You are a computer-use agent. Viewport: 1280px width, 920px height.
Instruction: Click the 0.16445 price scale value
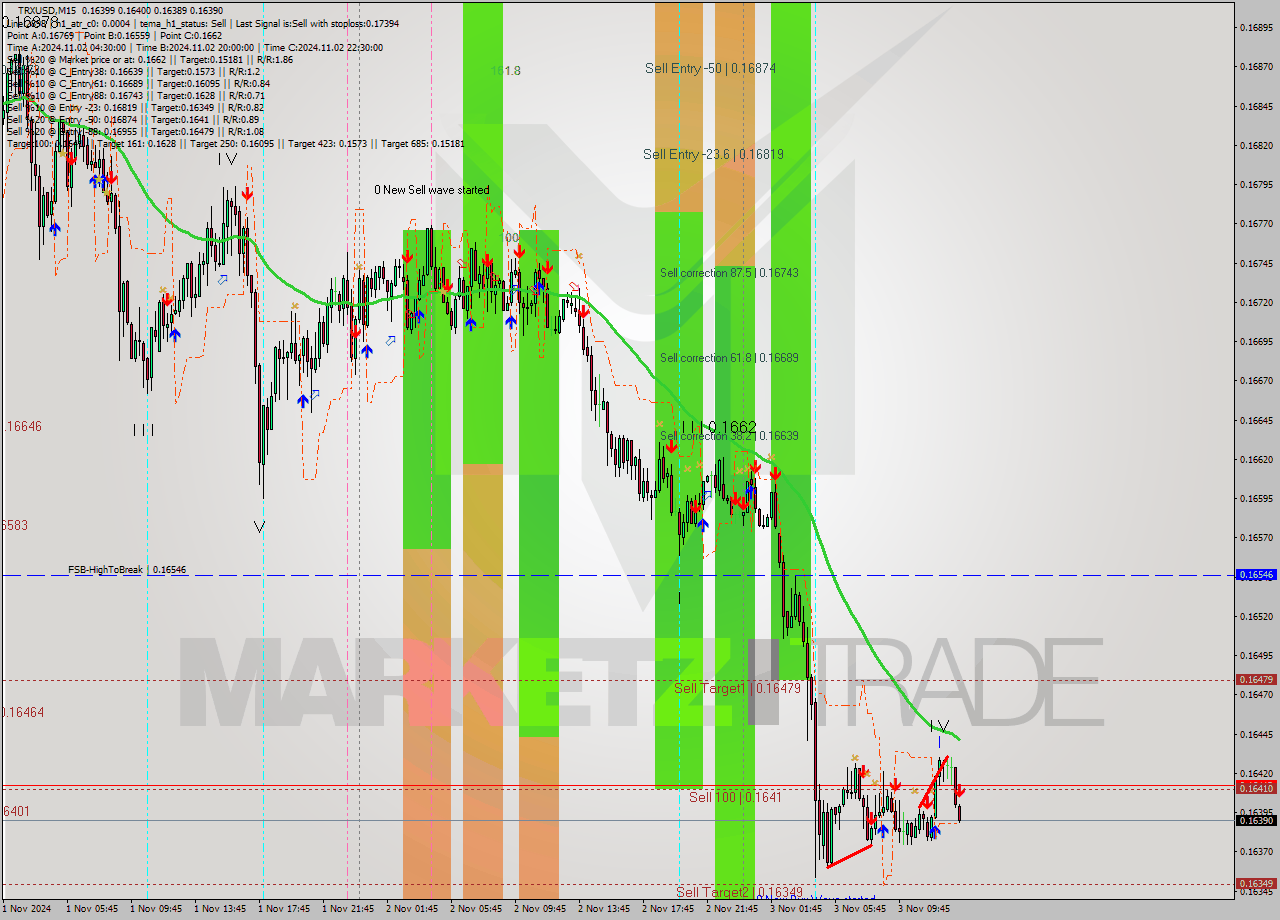point(1256,734)
